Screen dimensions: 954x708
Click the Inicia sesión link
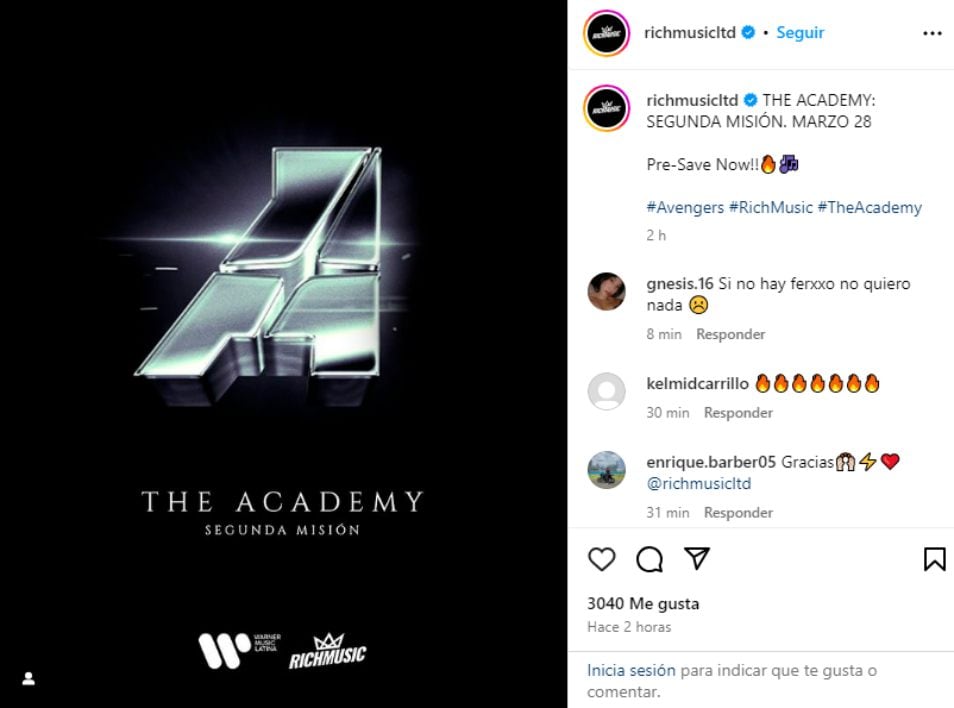pos(631,670)
